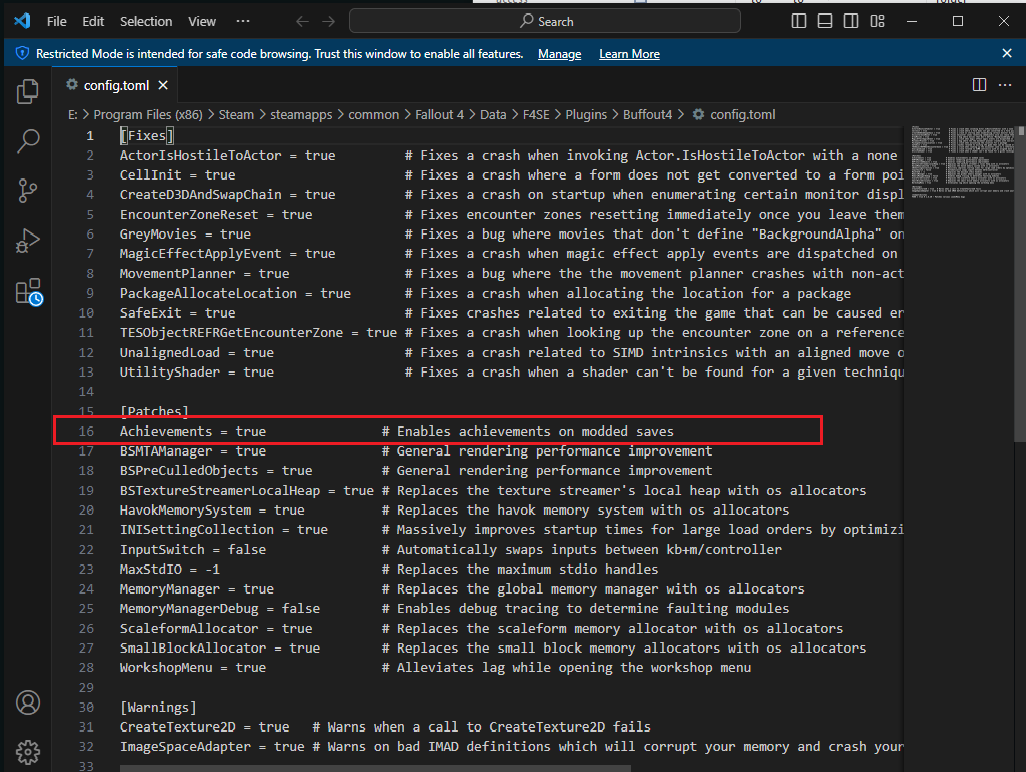Open the editor's More Actions ellipsis menu
The image size is (1026, 772).
coord(1006,85)
